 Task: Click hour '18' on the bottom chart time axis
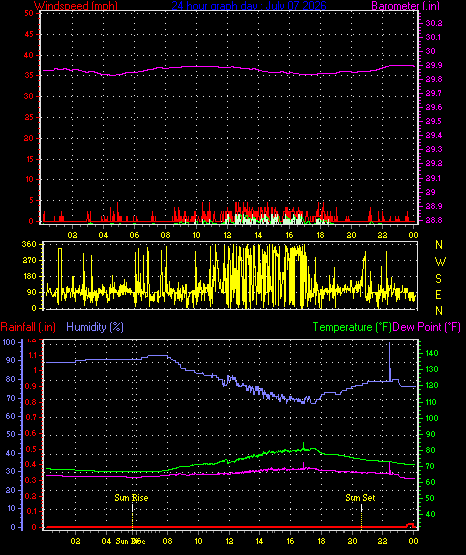click(x=321, y=541)
